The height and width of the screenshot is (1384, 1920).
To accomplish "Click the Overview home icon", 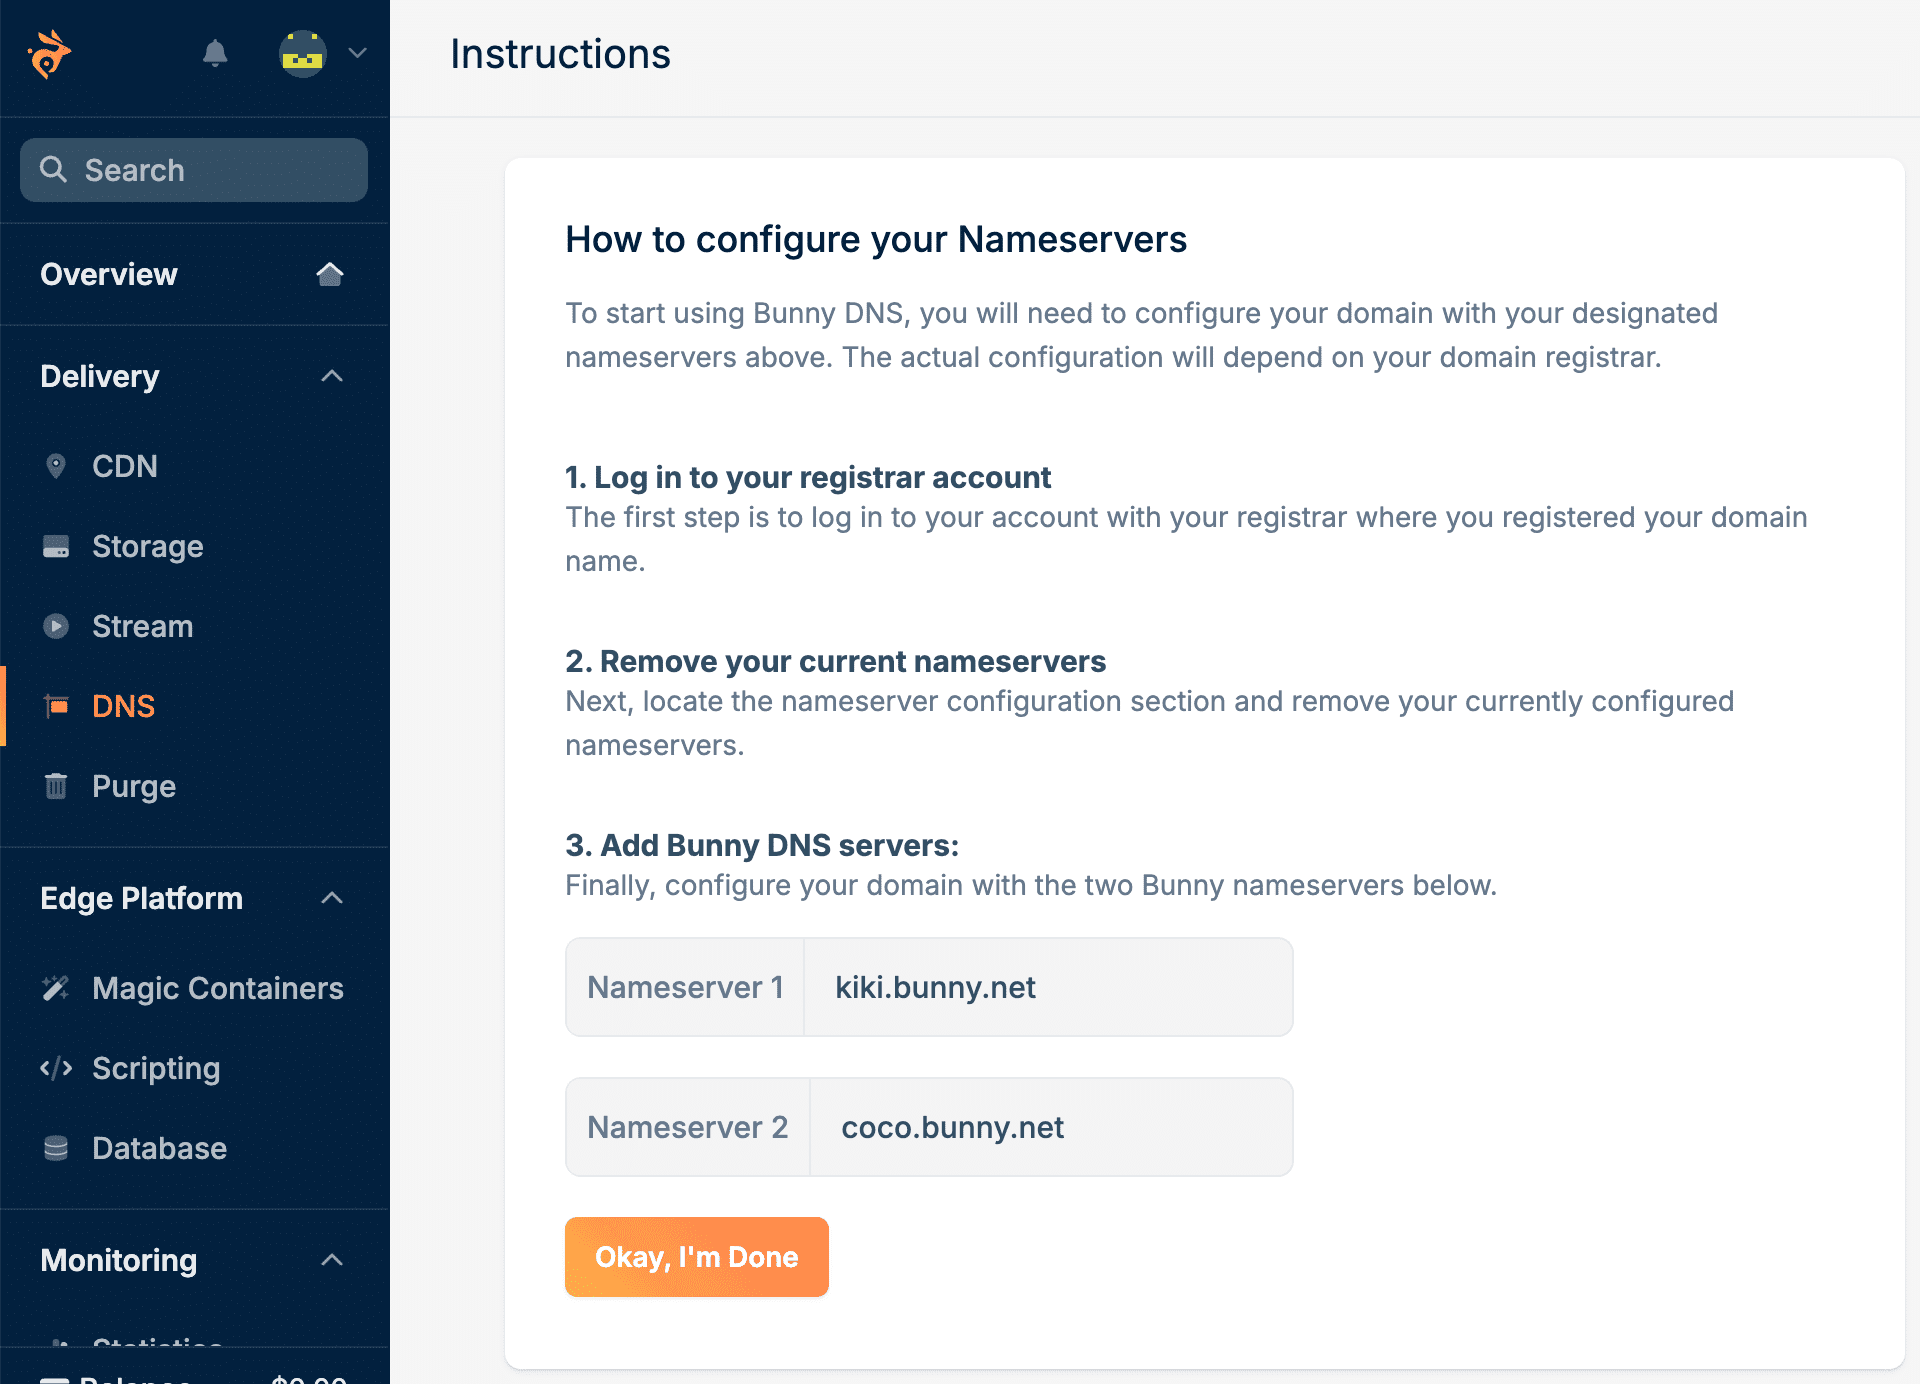I will click(x=330, y=274).
